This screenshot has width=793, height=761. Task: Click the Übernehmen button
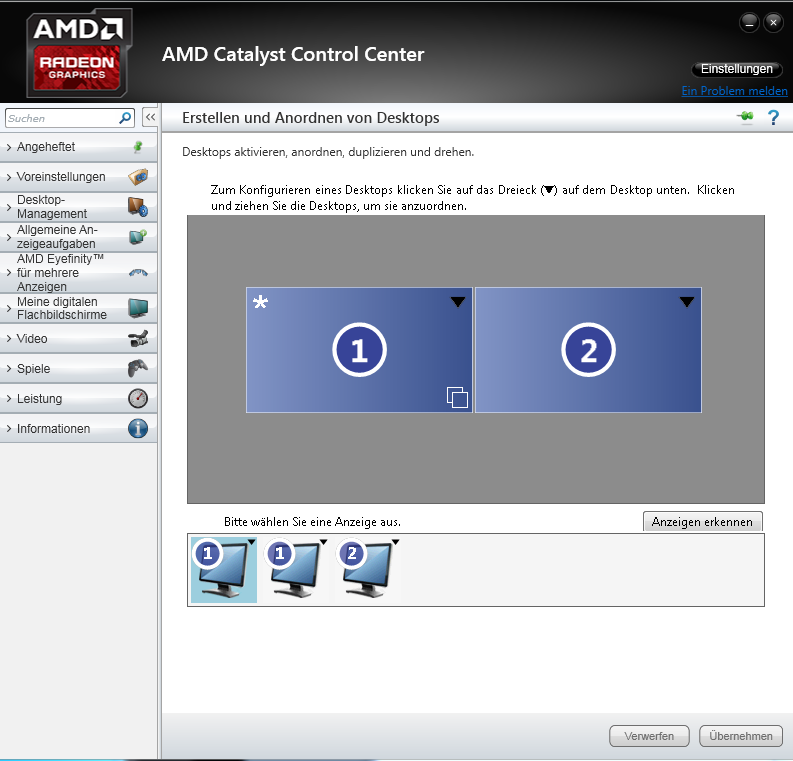740,736
